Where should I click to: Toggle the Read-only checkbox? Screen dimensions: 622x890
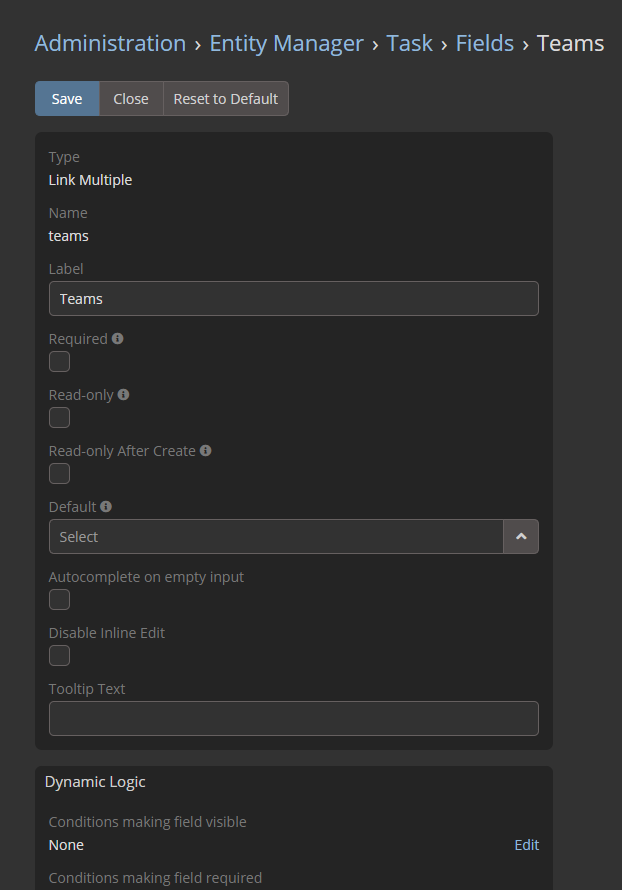pyautogui.click(x=60, y=418)
